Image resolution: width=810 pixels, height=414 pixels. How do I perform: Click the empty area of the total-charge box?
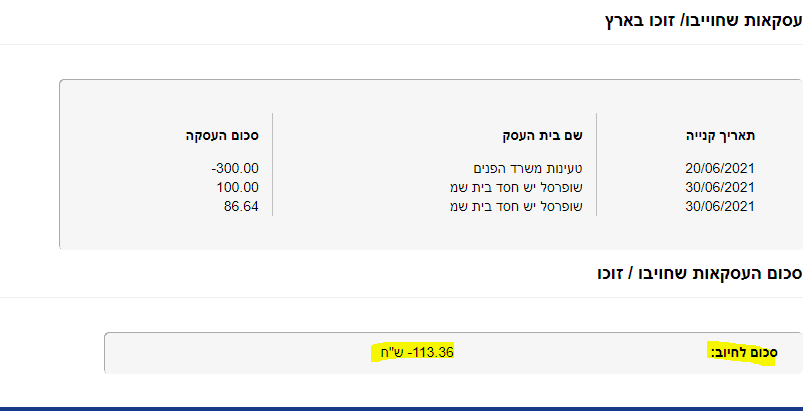tap(232, 353)
